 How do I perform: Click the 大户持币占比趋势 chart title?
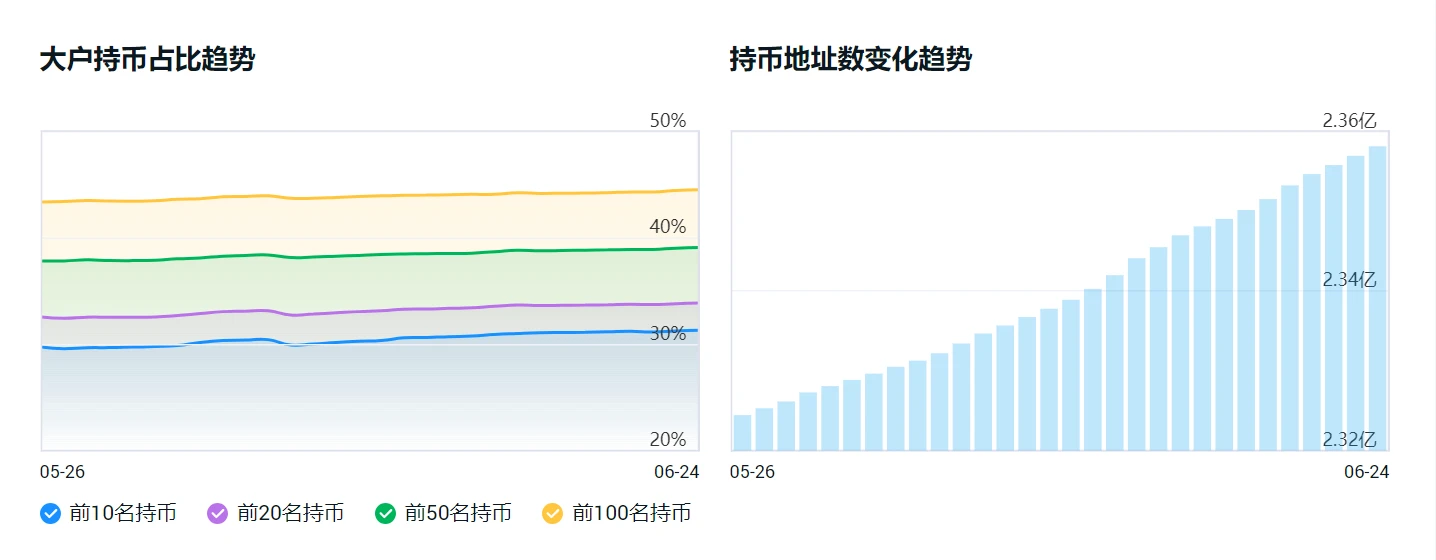[147, 60]
